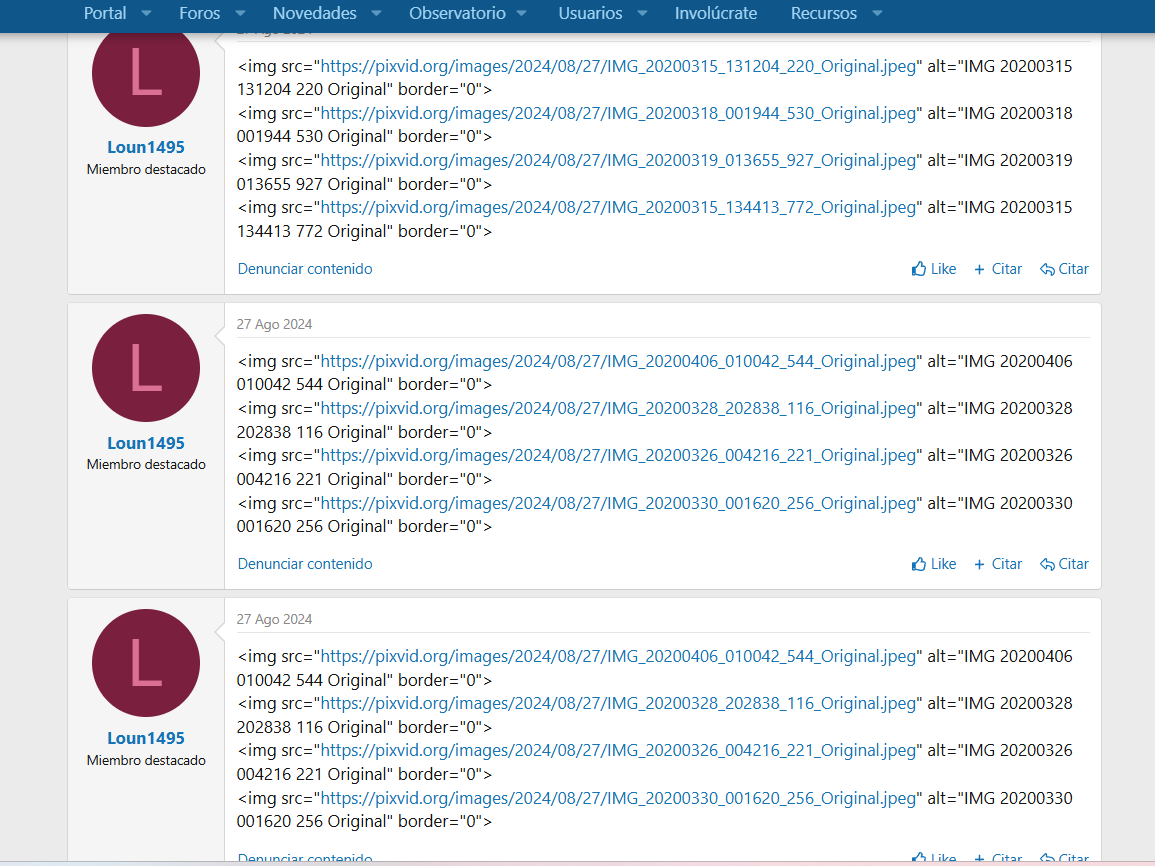1155x866 pixels.
Task: Expand the dropdown arrow beside Recursos
Action: 877,13
